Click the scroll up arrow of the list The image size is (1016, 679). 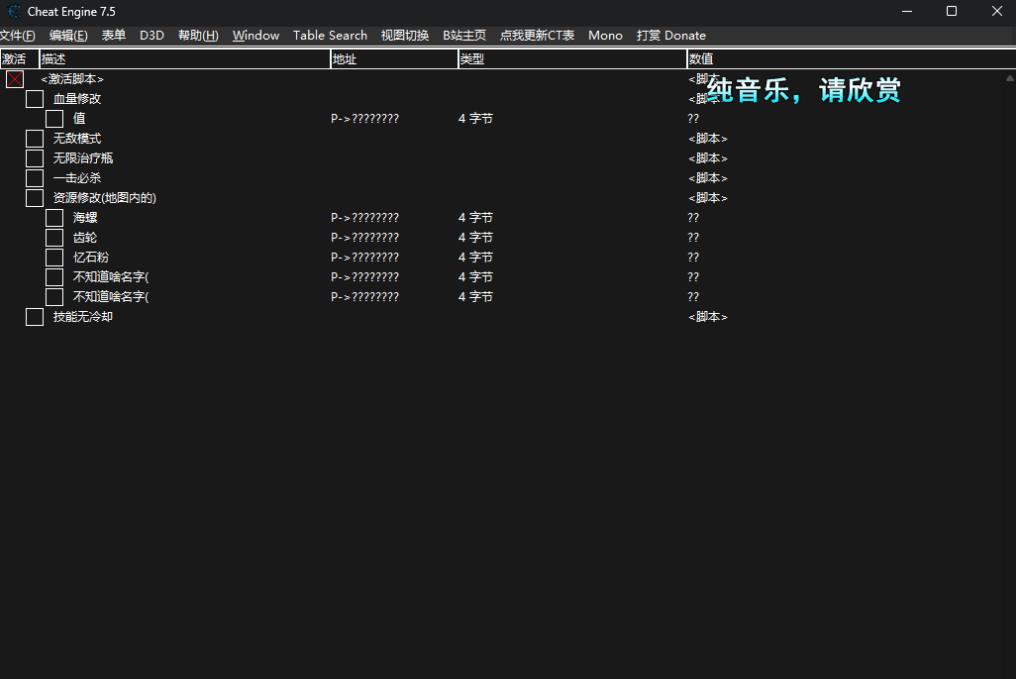coord(1010,78)
